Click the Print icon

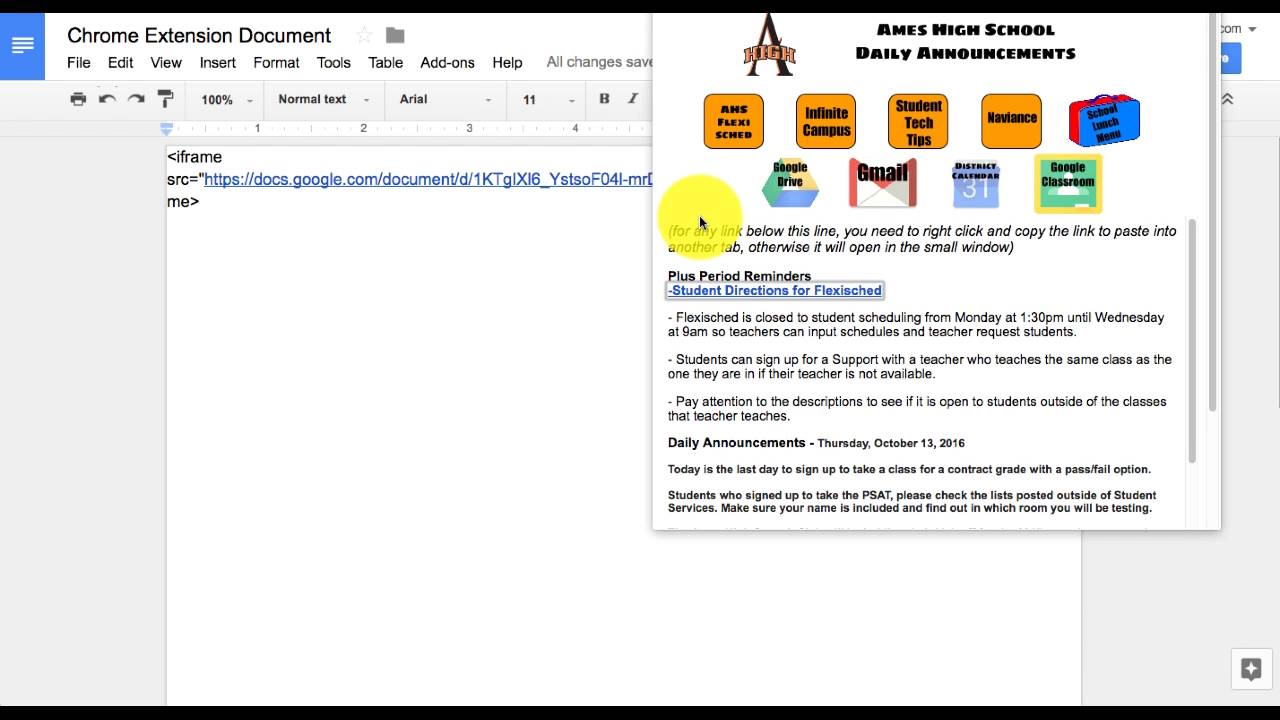tap(78, 99)
